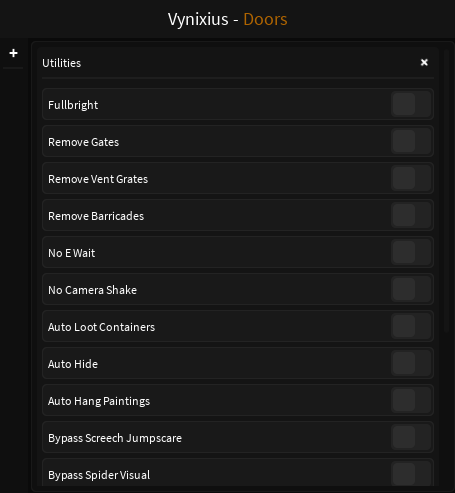This screenshot has width=455, height=493.
Task: Toggle Auto Hide switch
Action: pyautogui.click(x=411, y=363)
